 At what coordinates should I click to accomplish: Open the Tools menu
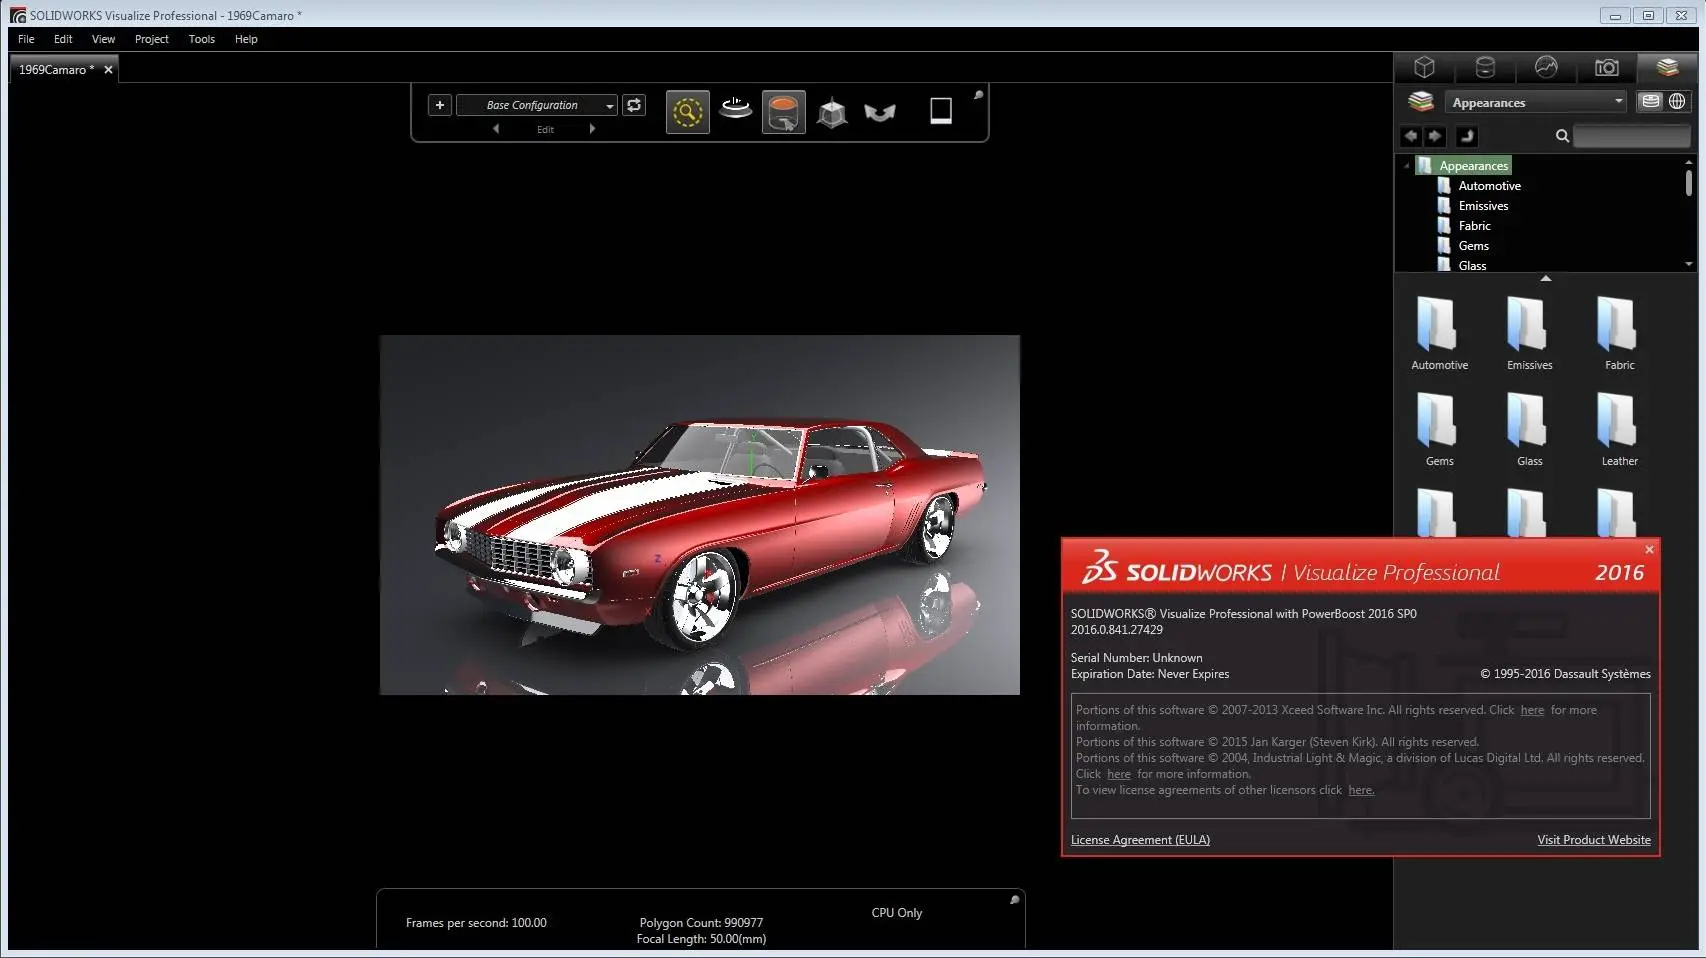(x=202, y=39)
